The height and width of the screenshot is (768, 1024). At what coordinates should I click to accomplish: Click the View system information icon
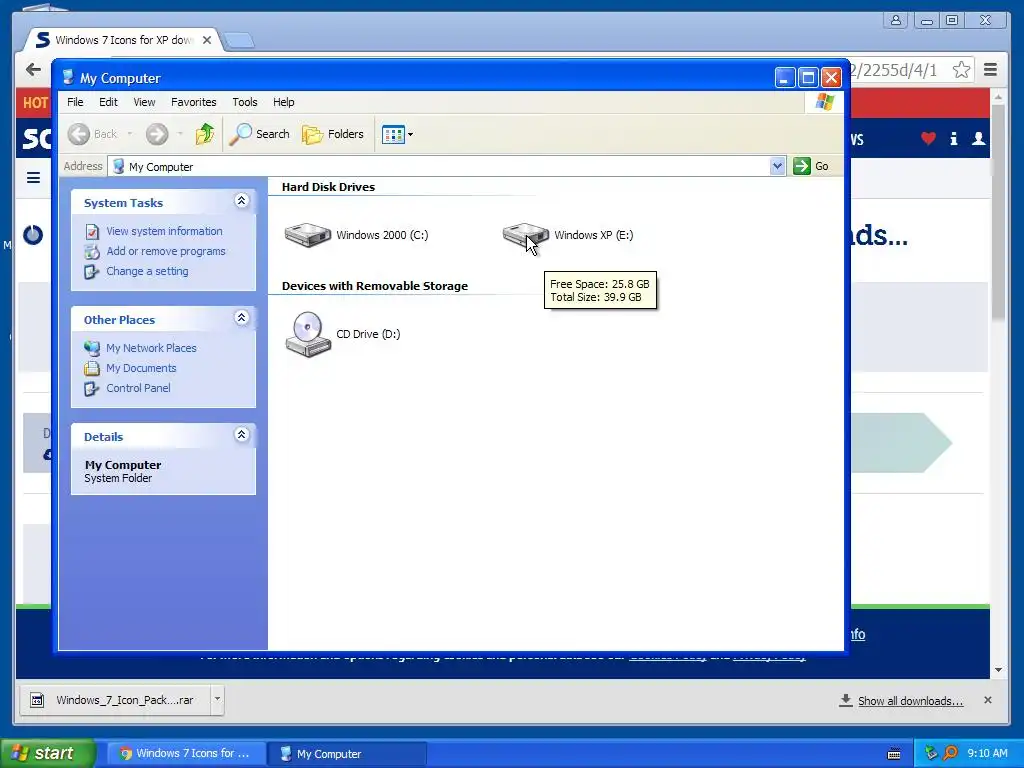point(92,231)
